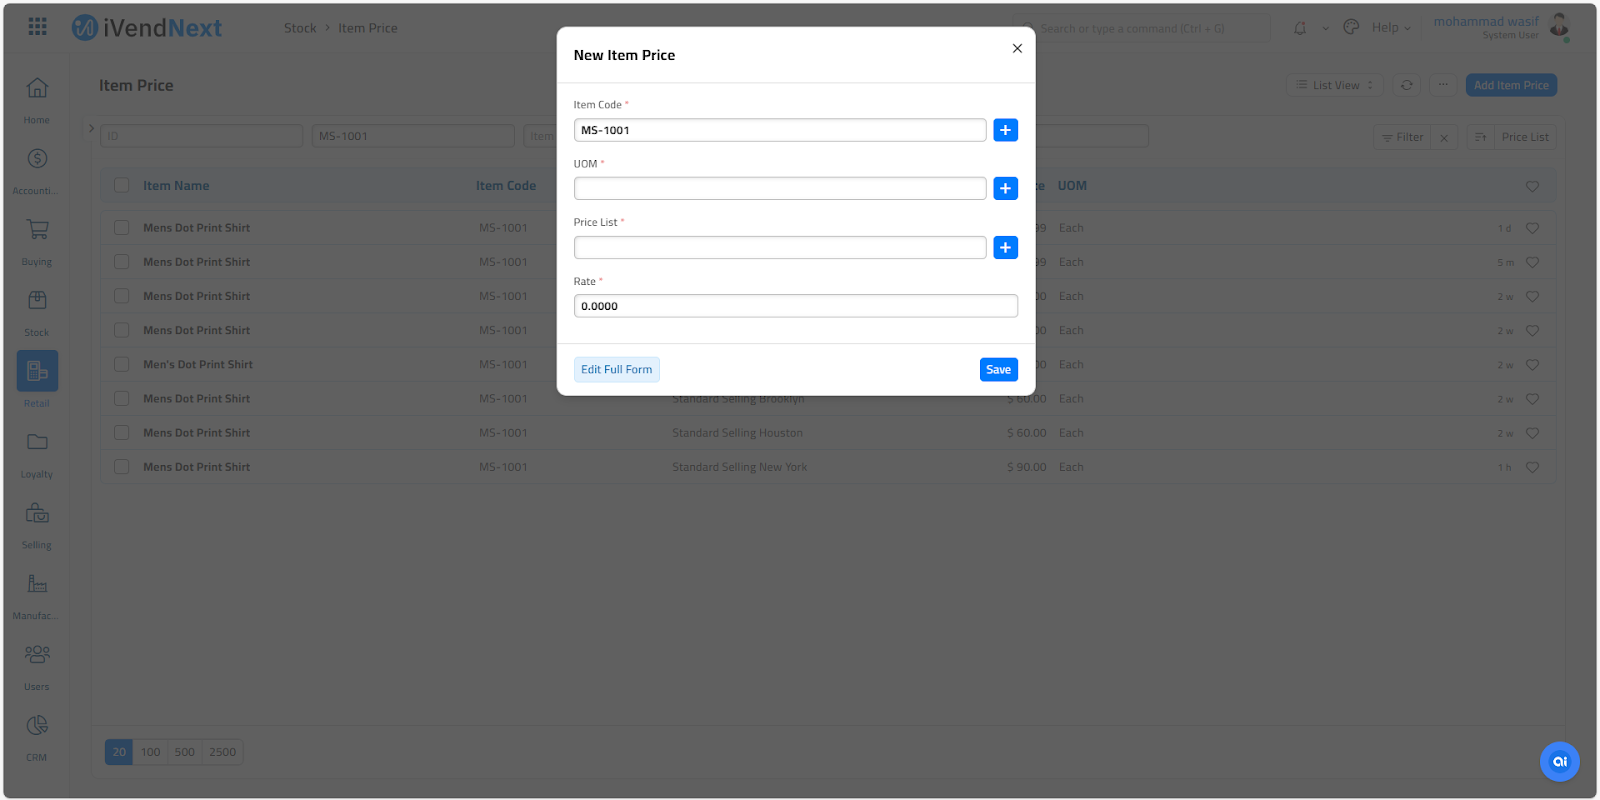Open CRM module in the sidebar
The image size is (1600, 800).
[37, 737]
